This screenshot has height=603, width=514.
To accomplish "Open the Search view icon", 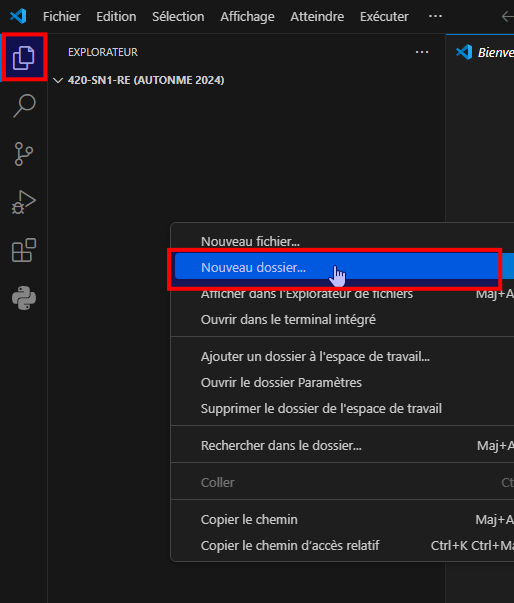I will tap(24, 105).
